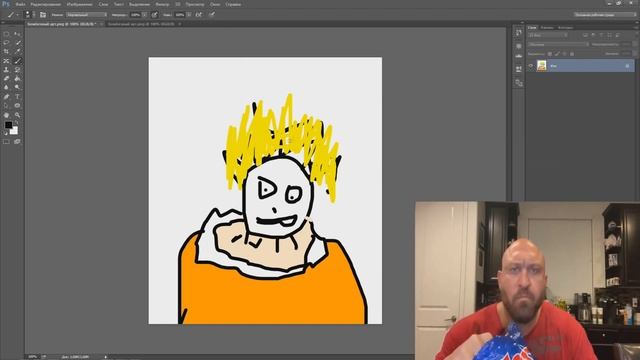Select the Eyedropper tool
This screenshot has width=640, height=360.
pyautogui.click(x=17, y=52)
